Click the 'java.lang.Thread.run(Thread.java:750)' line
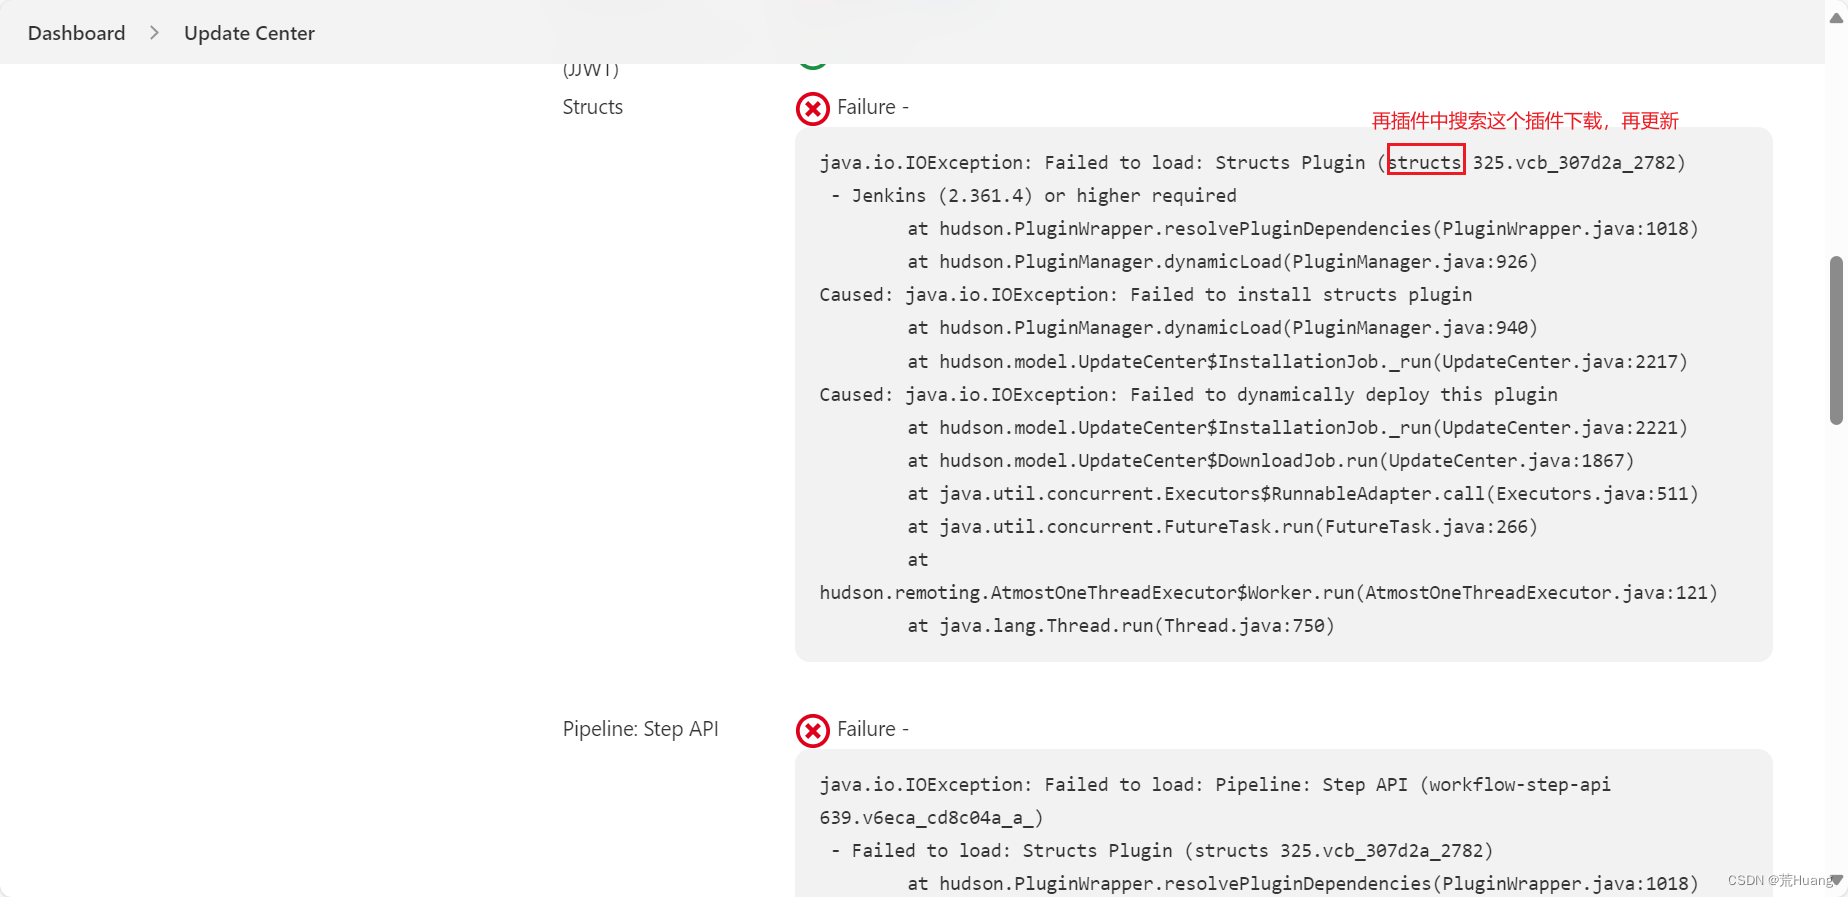 [1121, 626]
